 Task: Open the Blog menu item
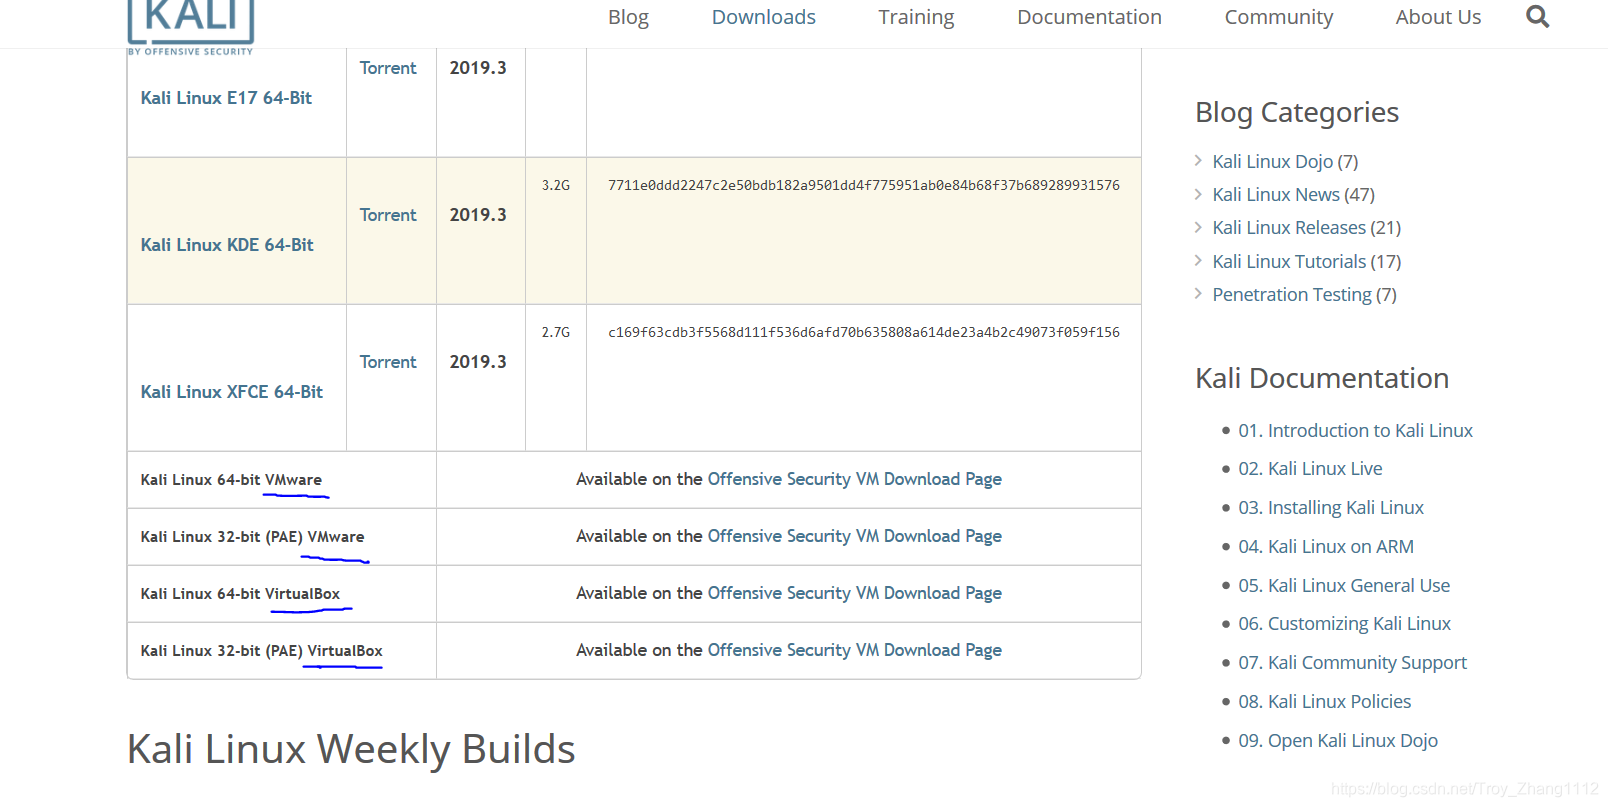628,17
